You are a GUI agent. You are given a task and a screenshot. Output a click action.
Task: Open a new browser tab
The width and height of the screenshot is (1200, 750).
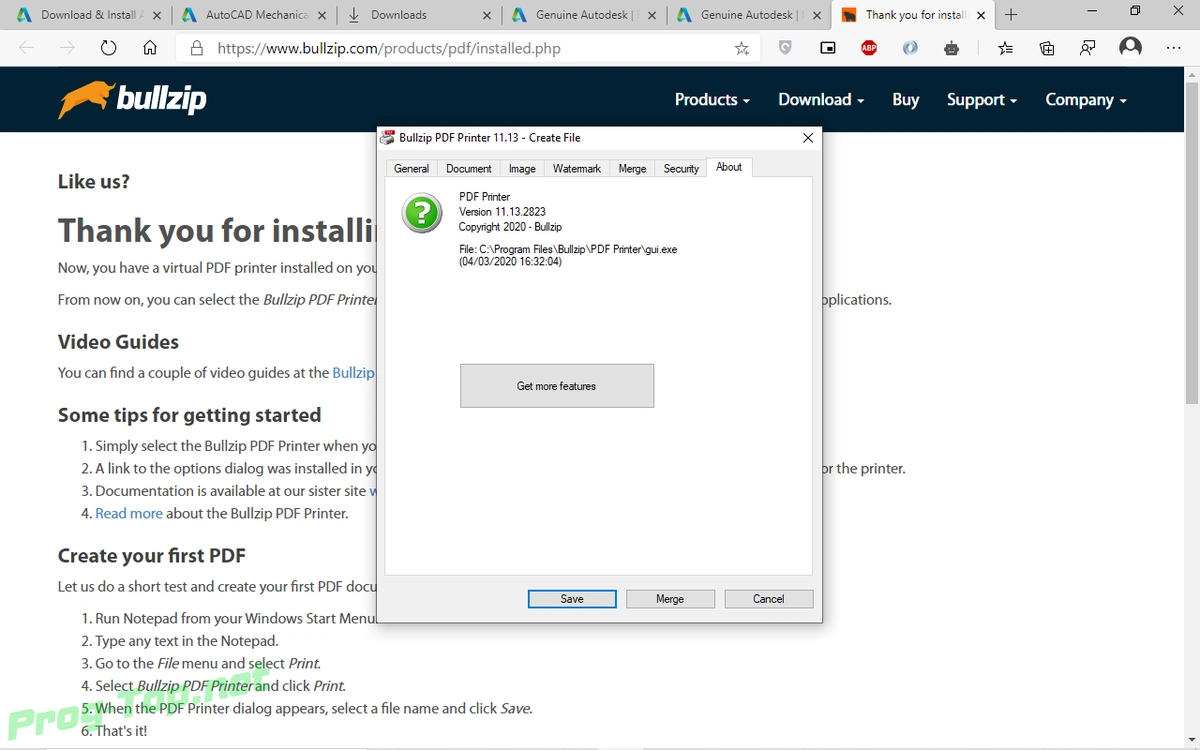1011,15
